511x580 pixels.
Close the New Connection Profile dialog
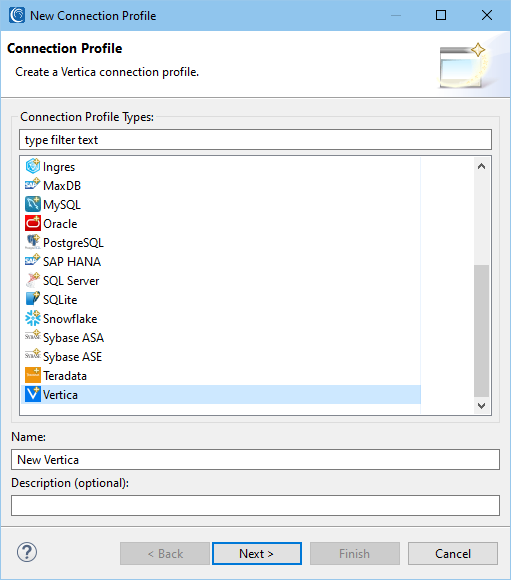tap(487, 16)
